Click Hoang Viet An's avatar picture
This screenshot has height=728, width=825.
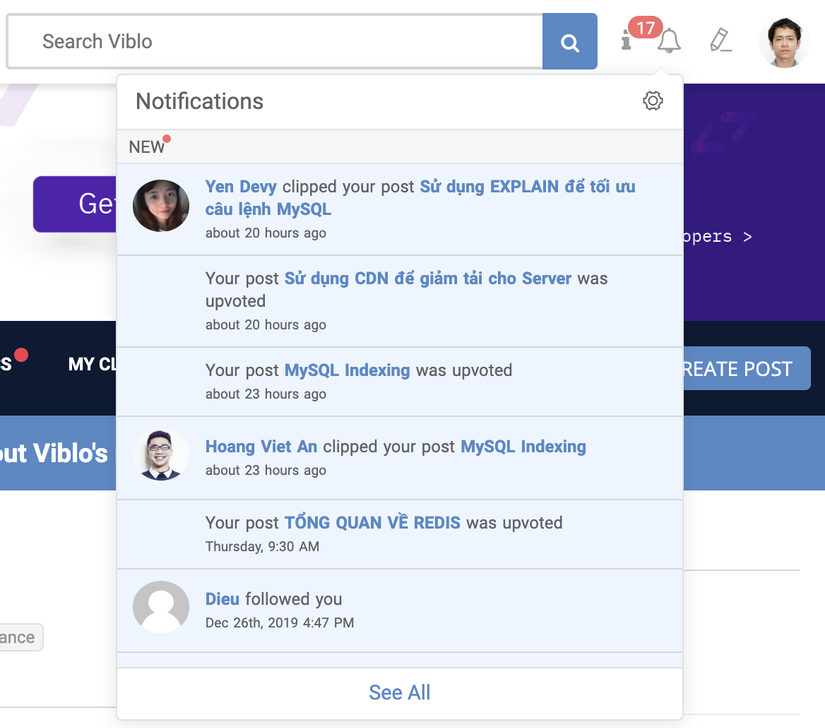pyautogui.click(x=161, y=456)
